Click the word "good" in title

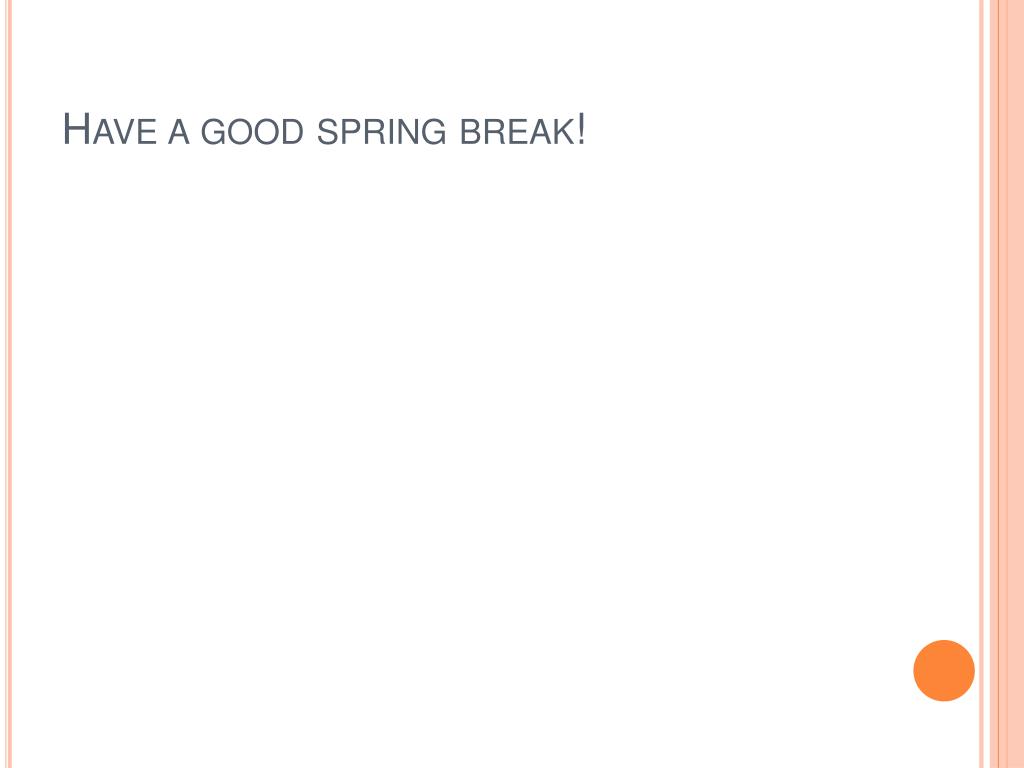[x=252, y=131]
